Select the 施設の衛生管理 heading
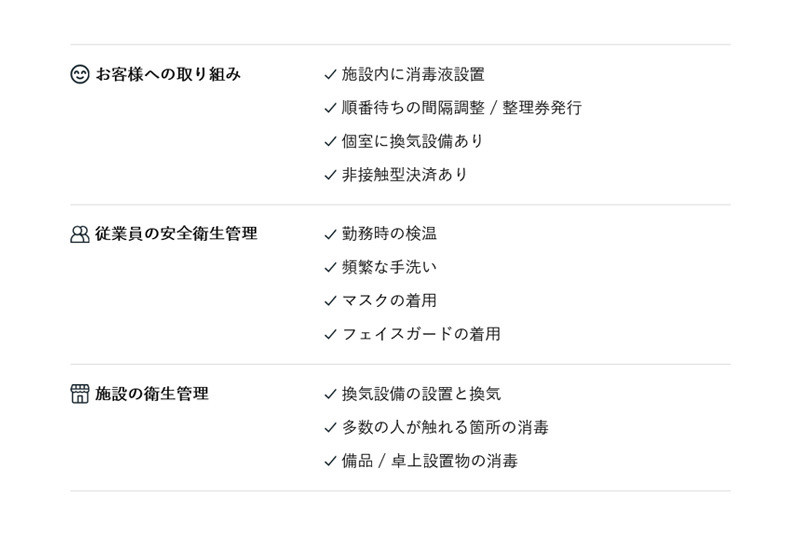This screenshot has width=800, height=533. coord(152,394)
